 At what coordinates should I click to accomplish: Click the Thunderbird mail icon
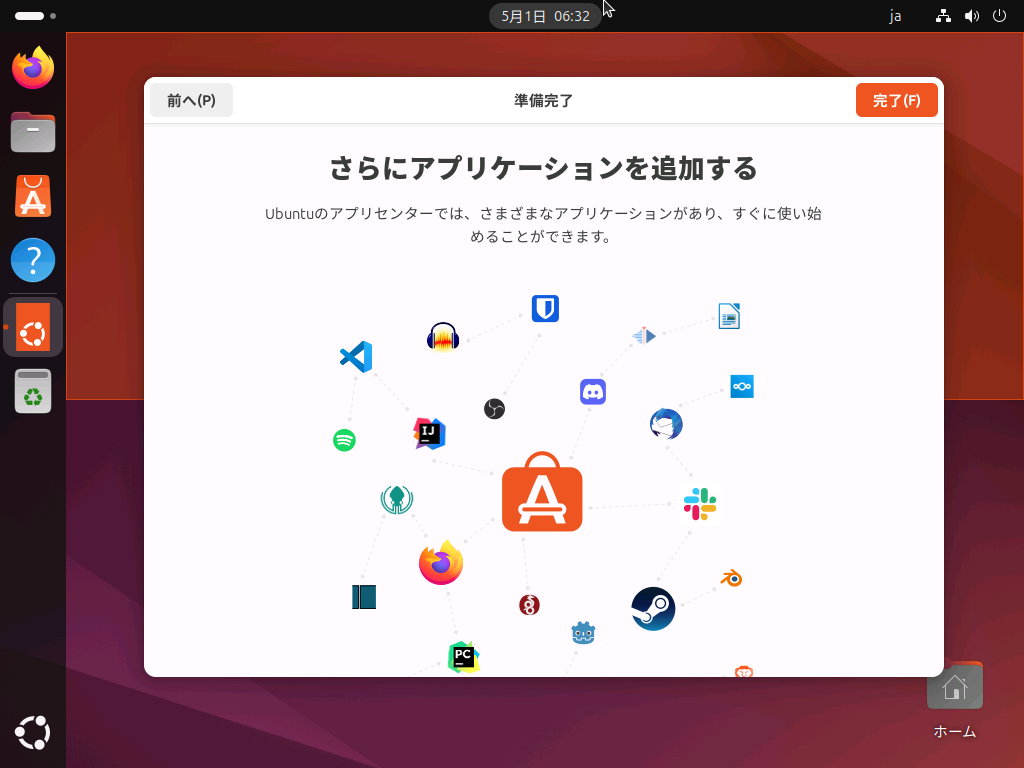pos(666,424)
